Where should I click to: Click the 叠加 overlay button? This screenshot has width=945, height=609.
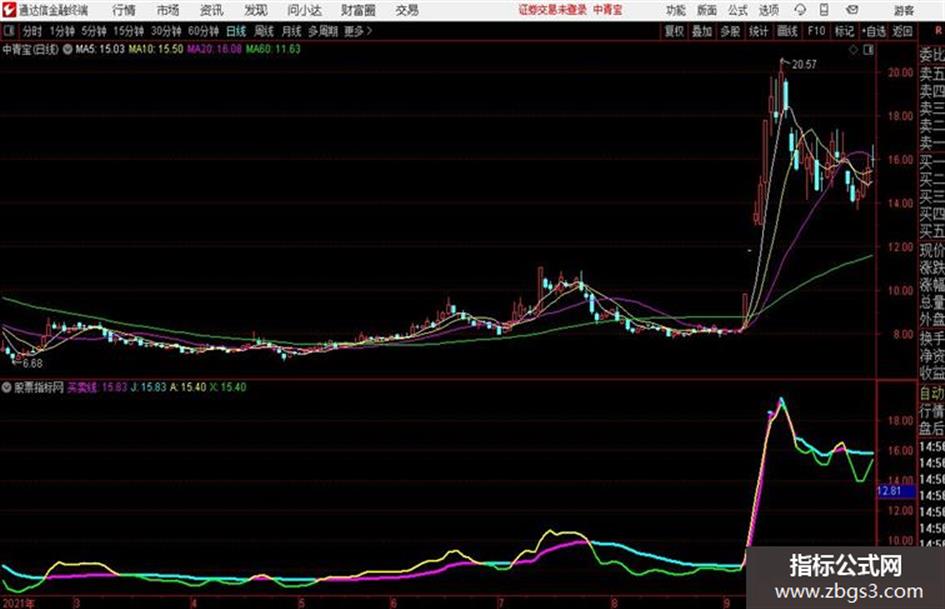[x=702, y=31]
